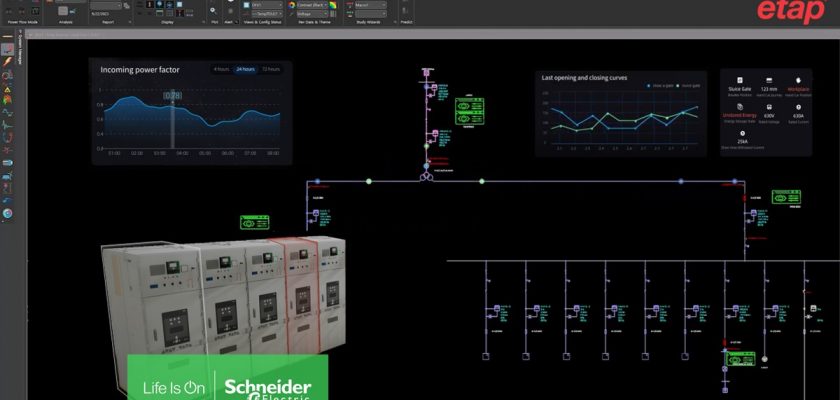This screenshot has height=400, width=840.
Task: Toggle the 'invert gate' legend series
Action: 688,85
